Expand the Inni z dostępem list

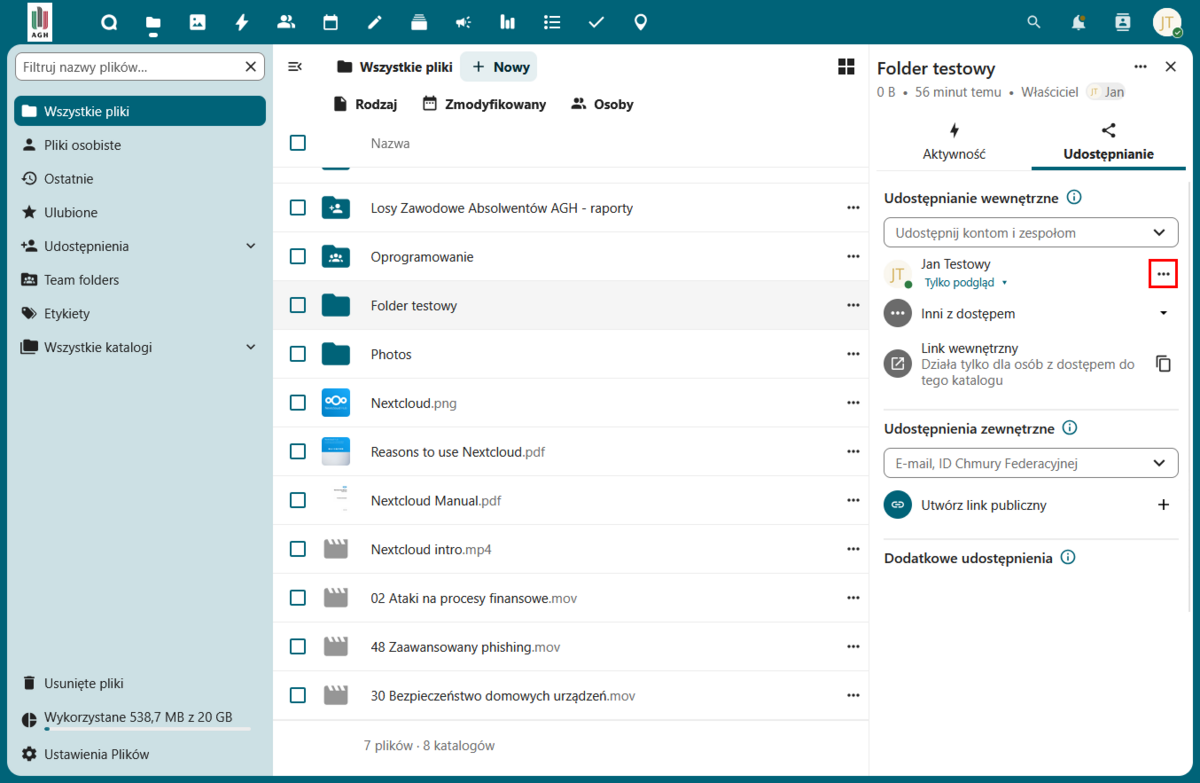pyautogui.click(x=1163, y=313)
